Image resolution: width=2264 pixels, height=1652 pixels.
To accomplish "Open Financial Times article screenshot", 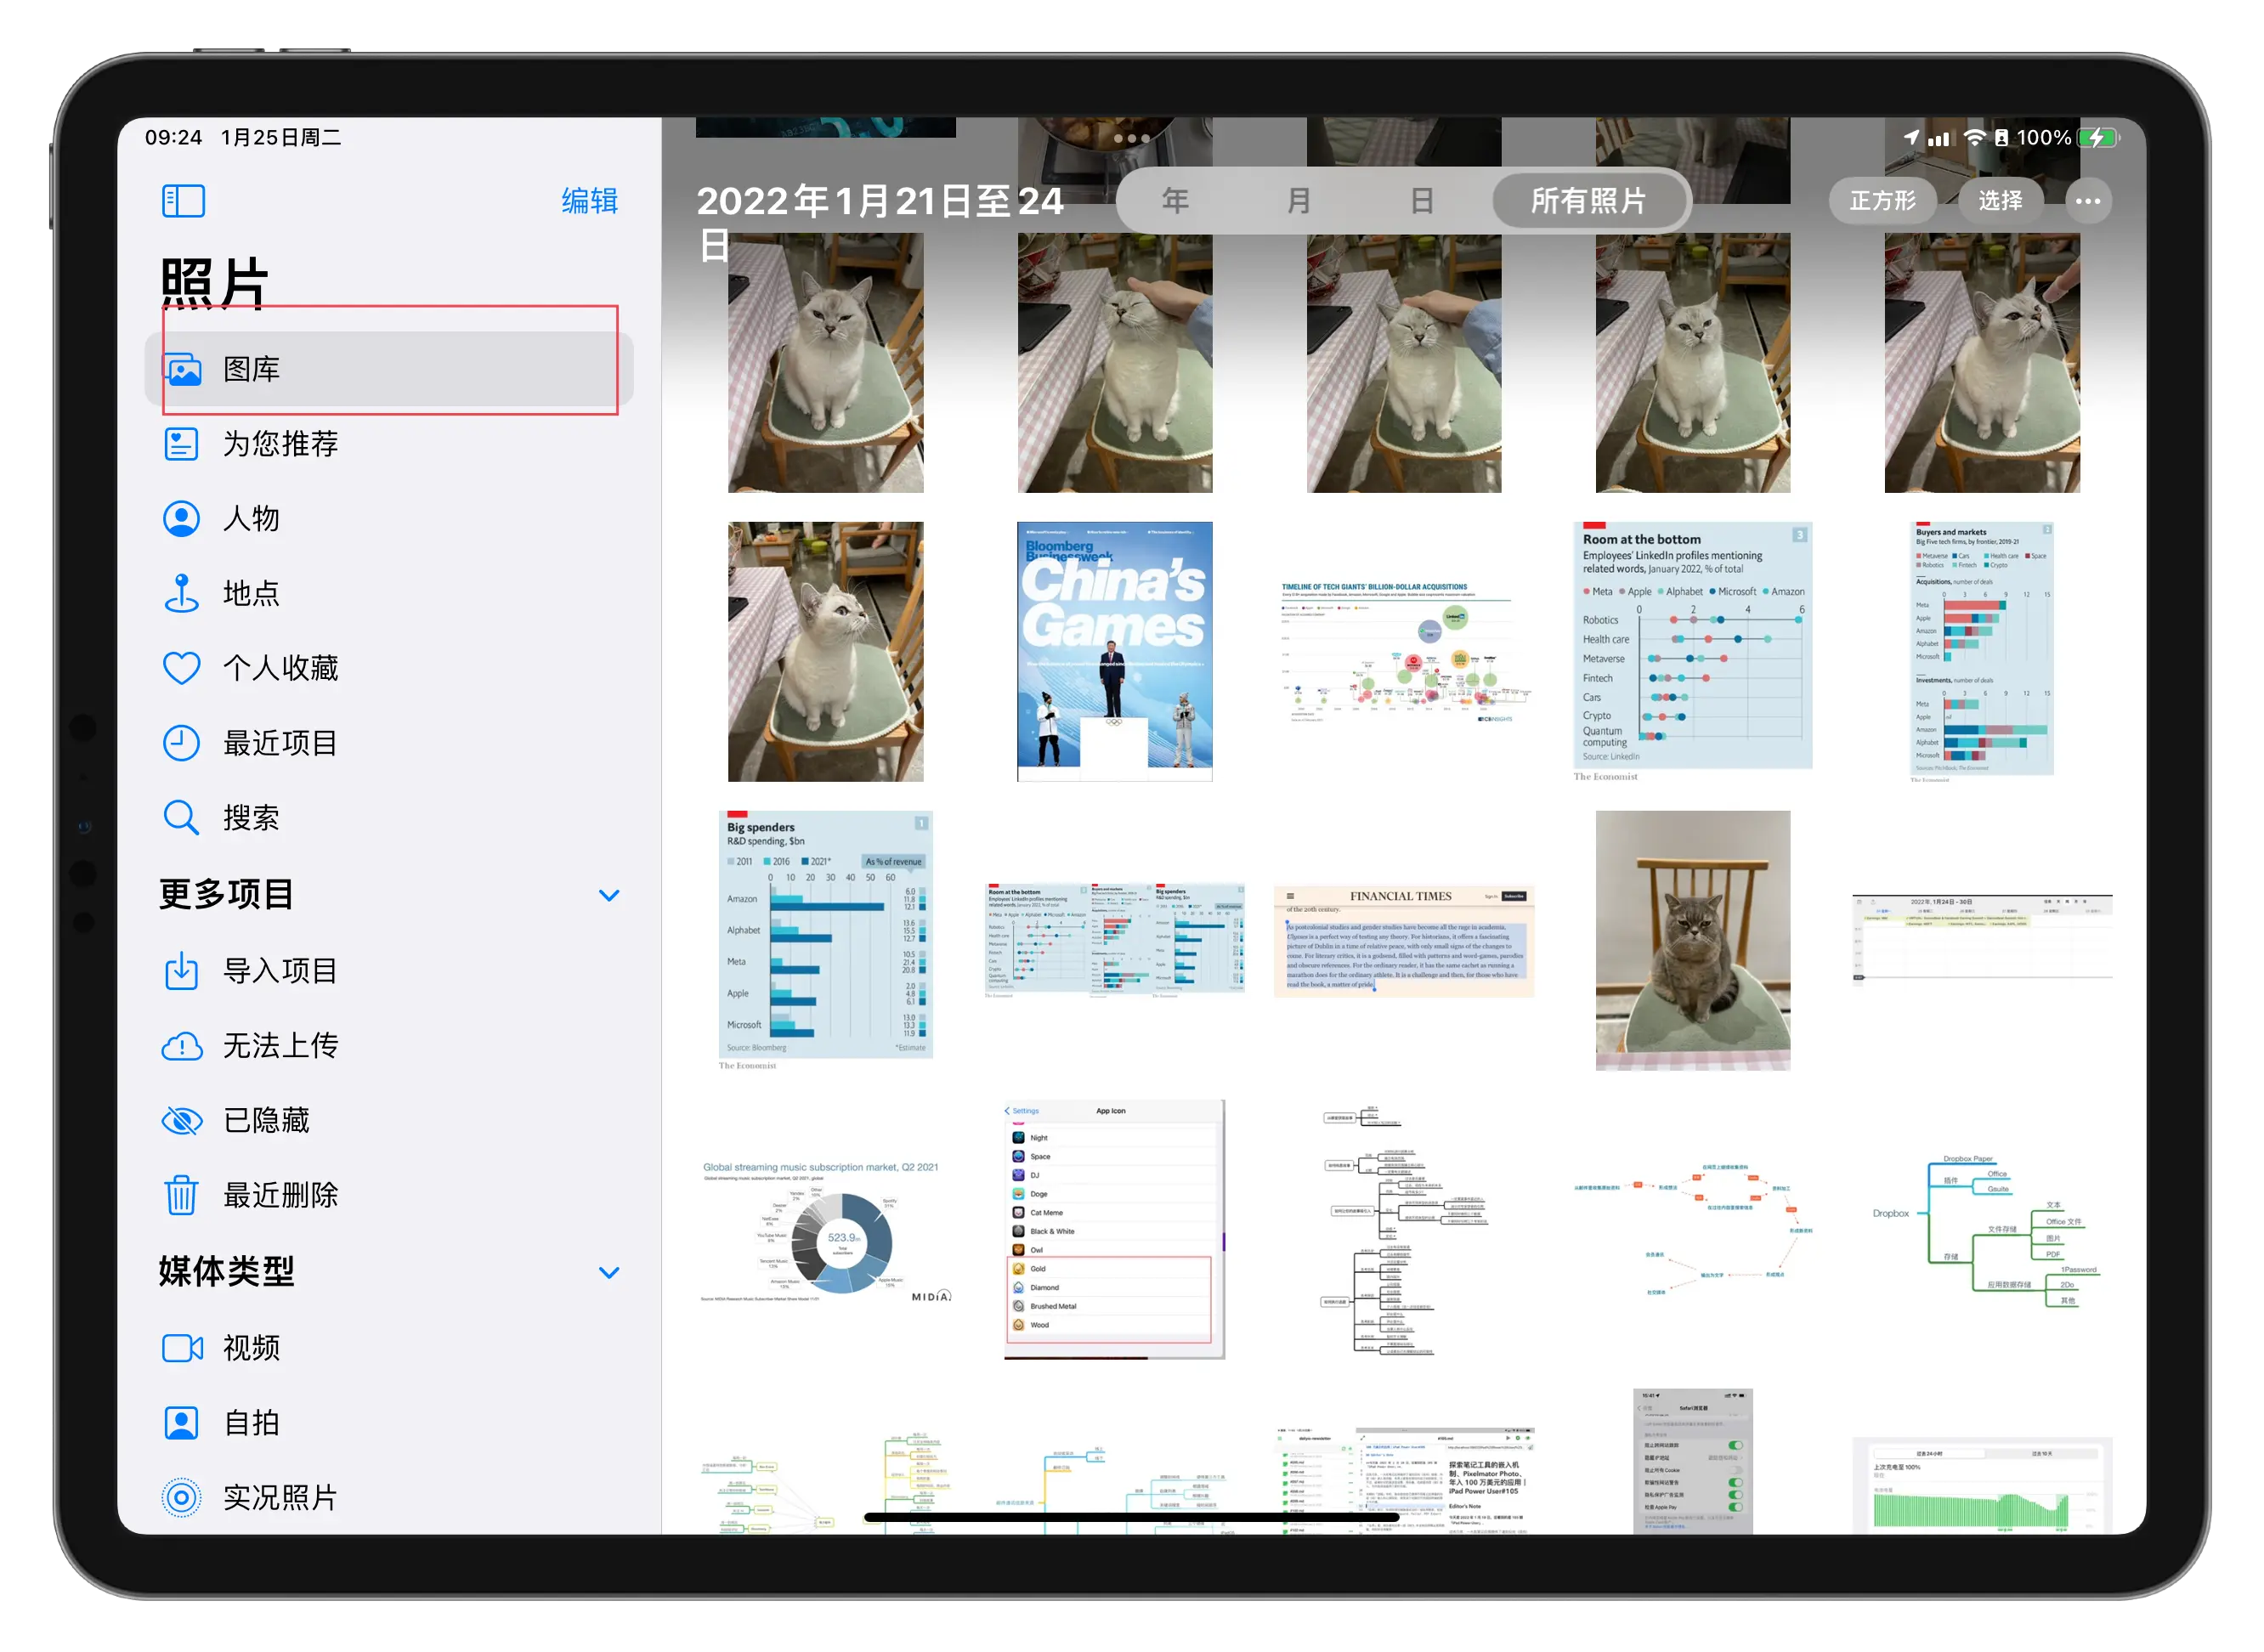I will [1404, 941].
